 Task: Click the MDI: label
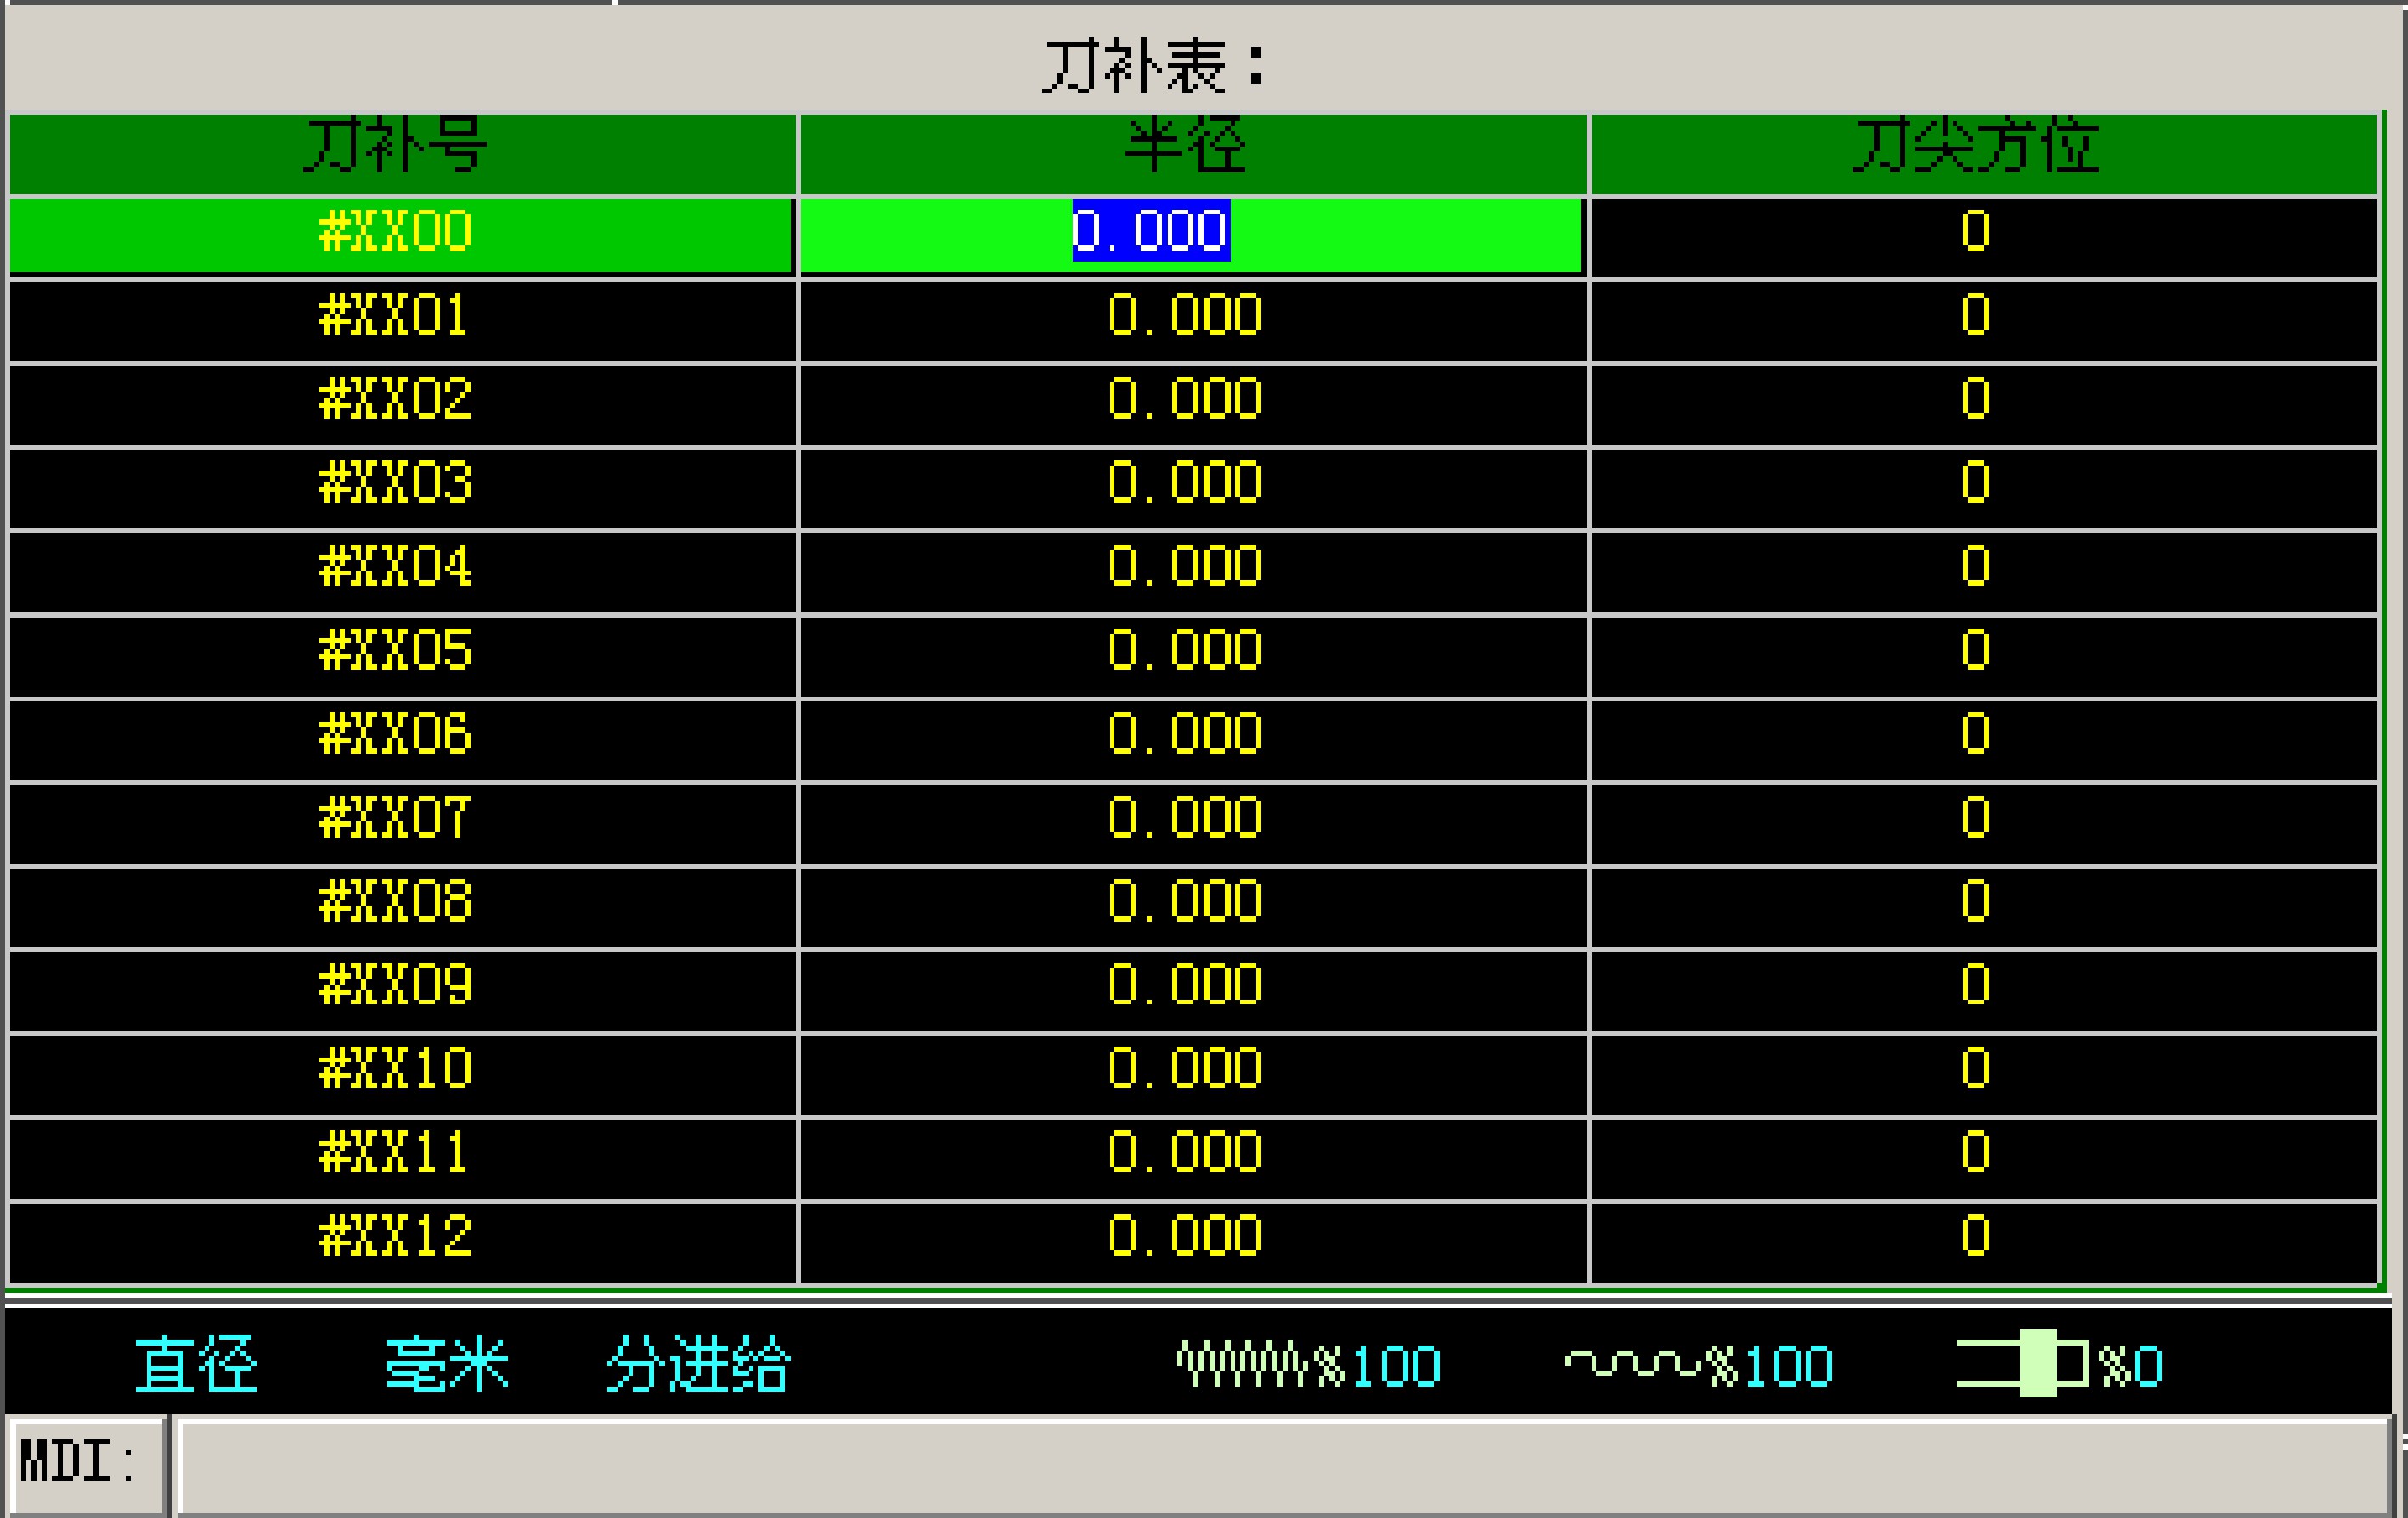point(78,1463)
